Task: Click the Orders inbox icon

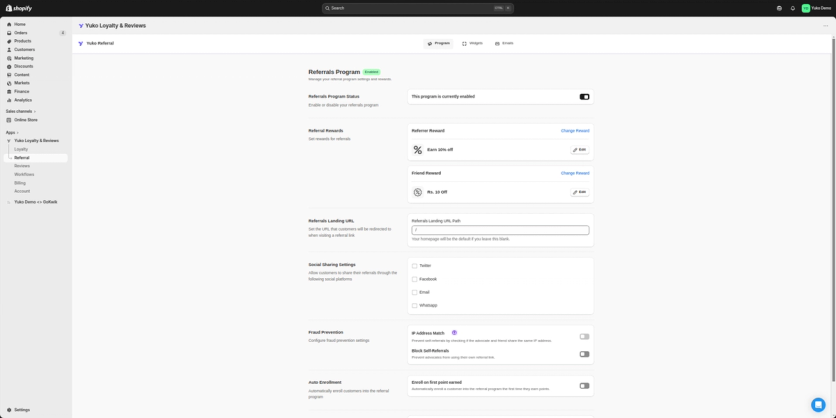Action: point(9,33)
